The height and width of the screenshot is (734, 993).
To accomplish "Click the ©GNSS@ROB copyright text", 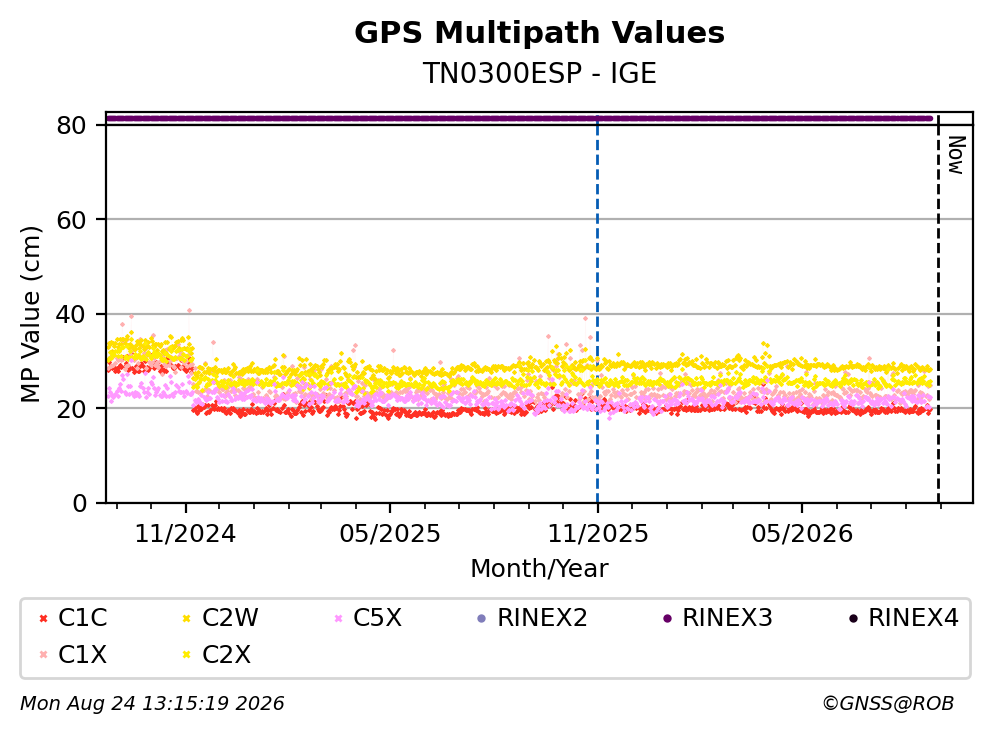I will (888, 704).
